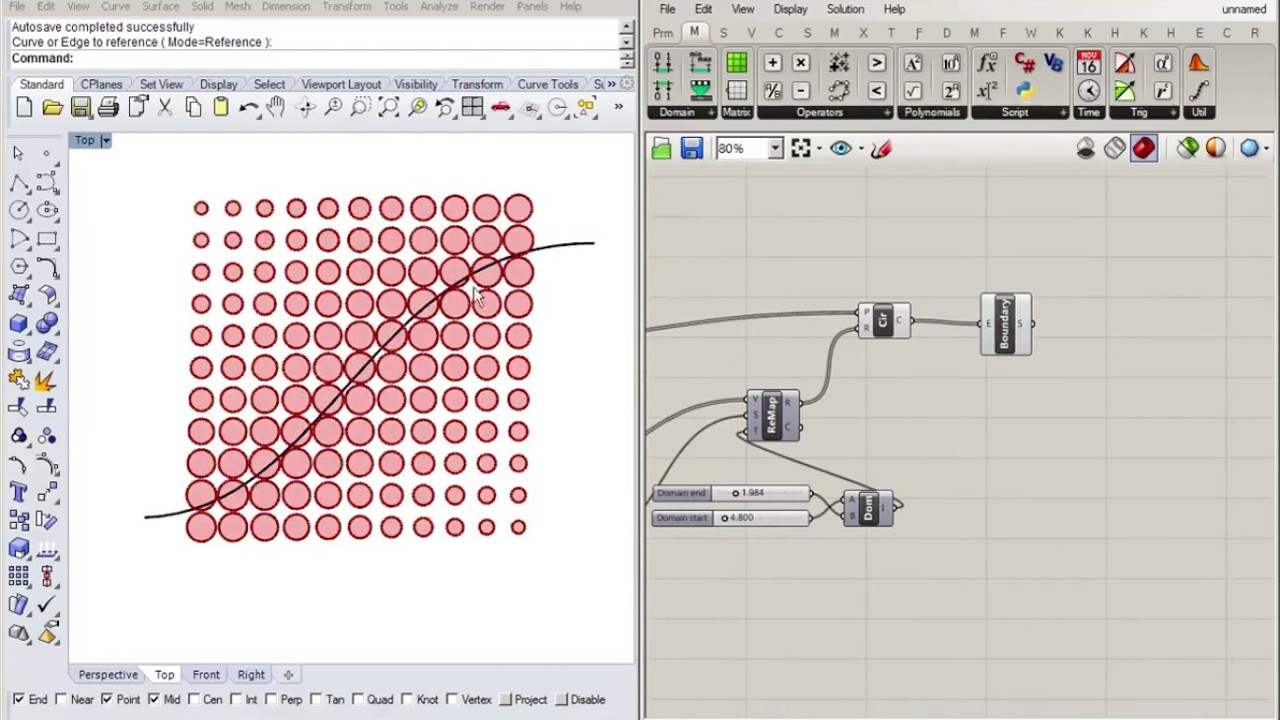
Task: Click the C# Script component icon
Action: click(x=1025, y=64)
